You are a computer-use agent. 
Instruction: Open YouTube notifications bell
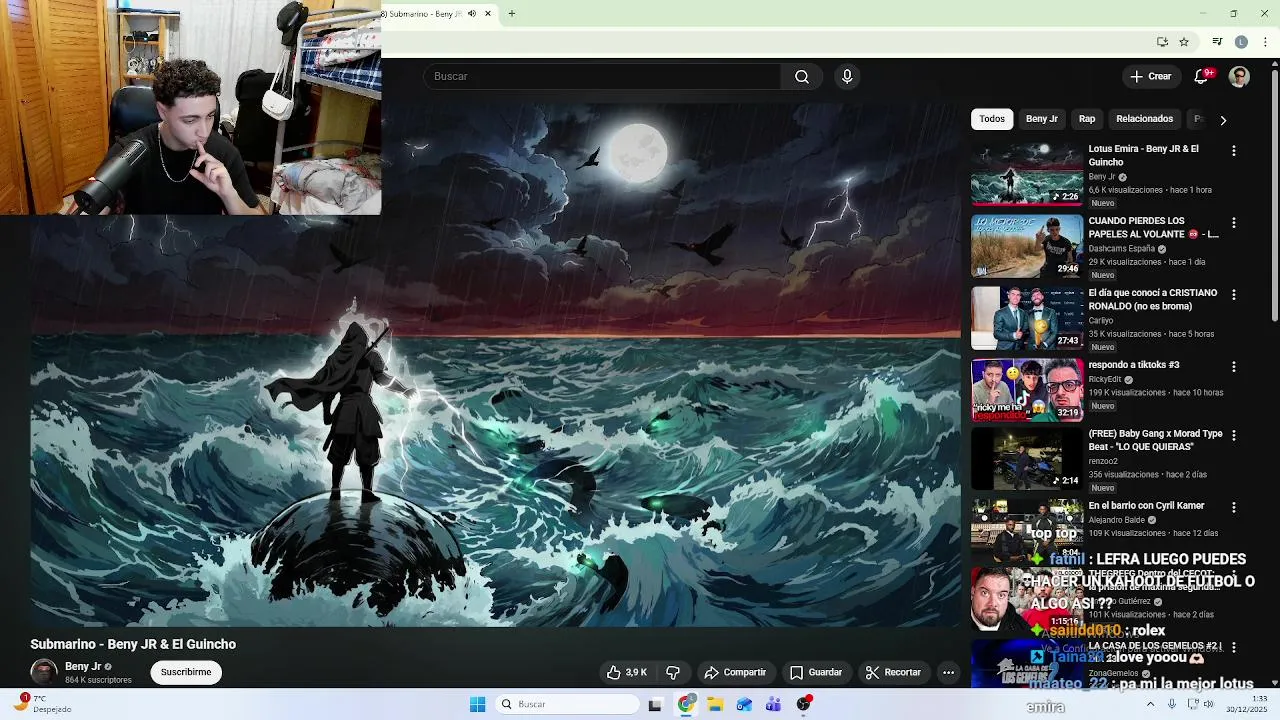coord(1202,76)
